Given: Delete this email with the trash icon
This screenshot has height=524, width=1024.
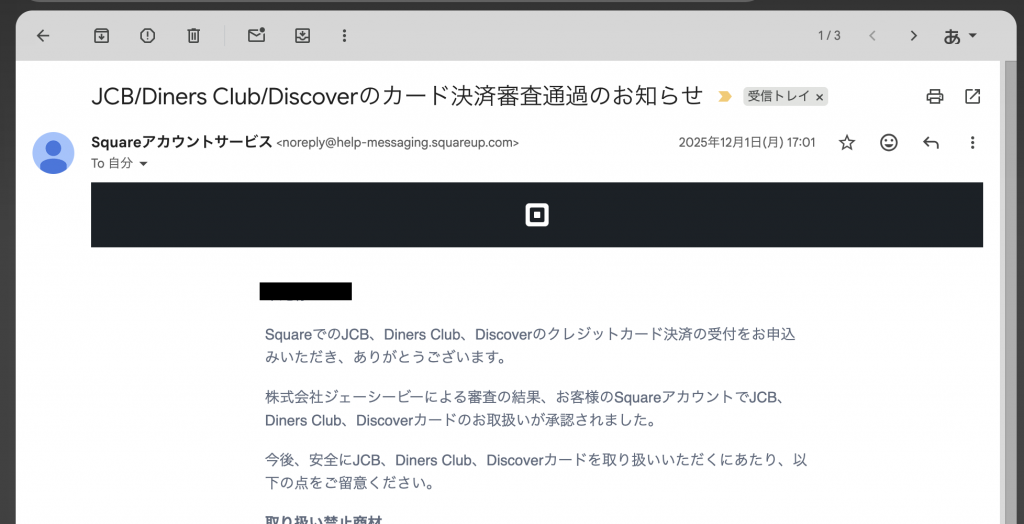Looking at the screenshot, I should tap(193, 36).
